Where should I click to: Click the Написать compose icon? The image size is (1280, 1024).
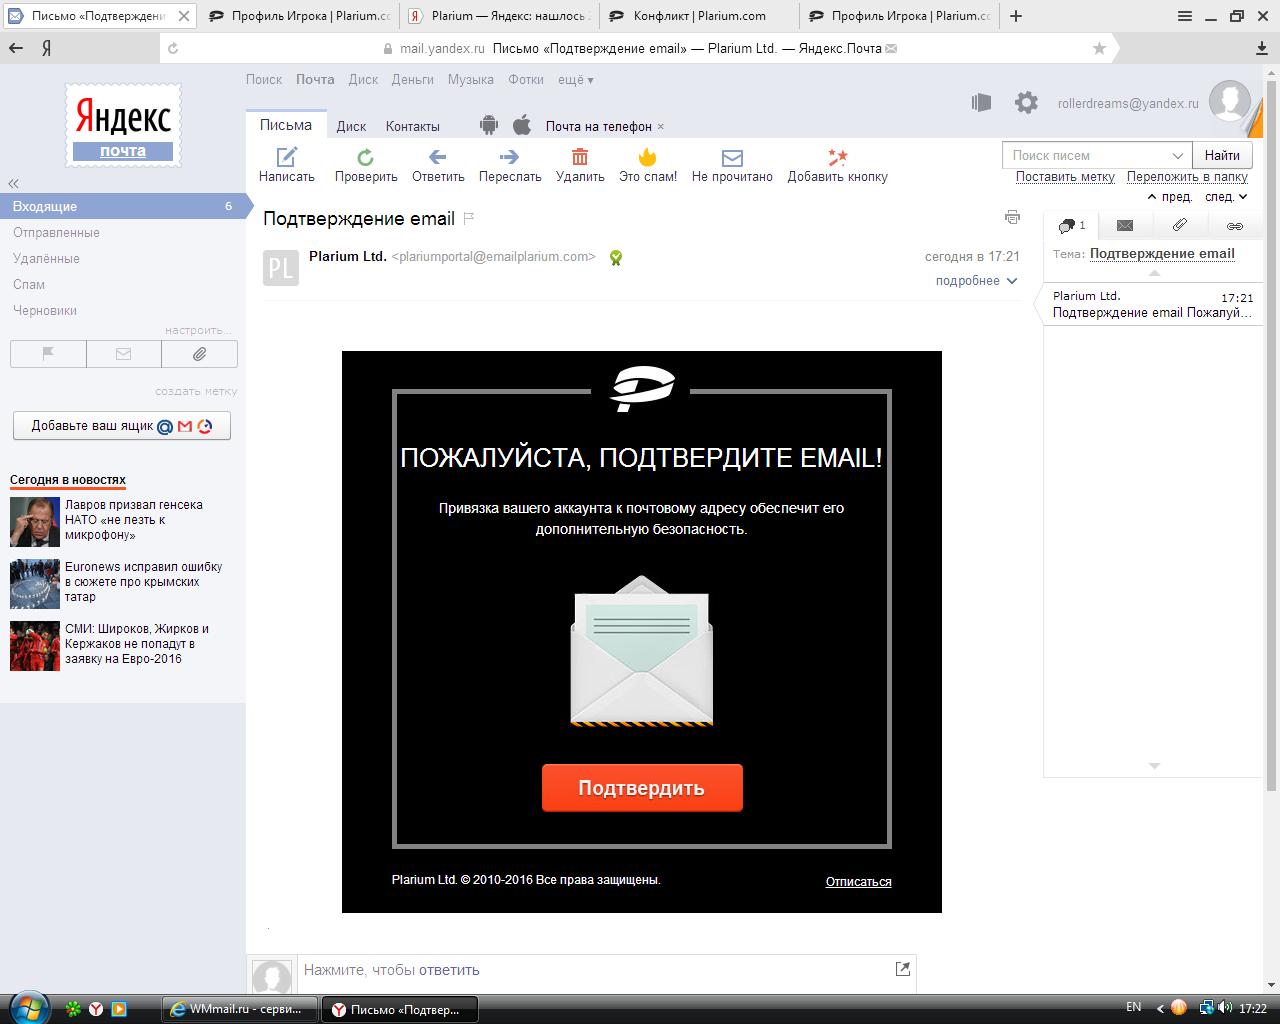(287, 157)
